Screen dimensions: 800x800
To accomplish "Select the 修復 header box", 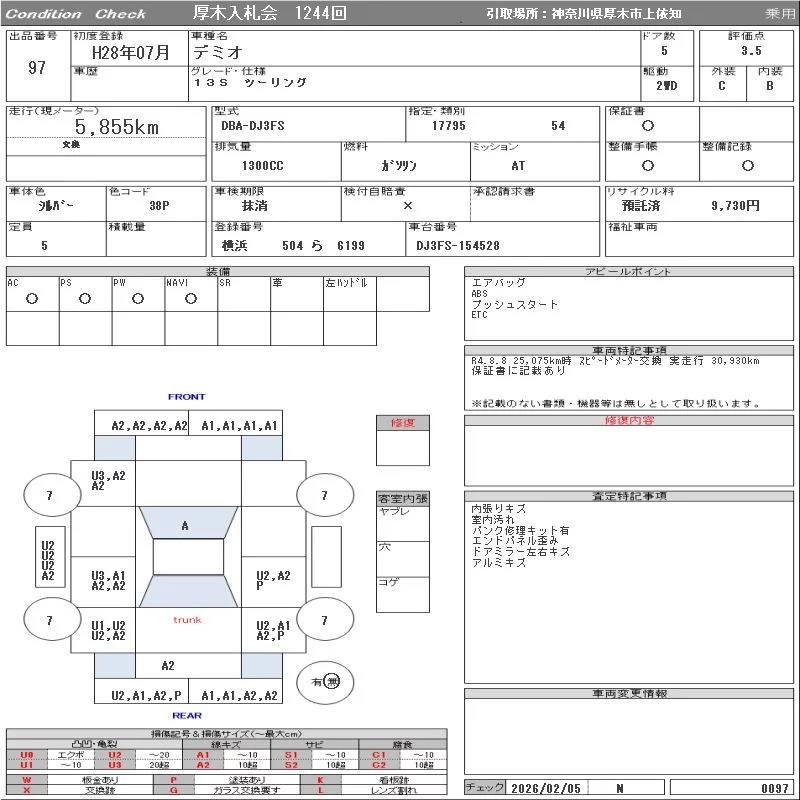I will tap(402, 423).
